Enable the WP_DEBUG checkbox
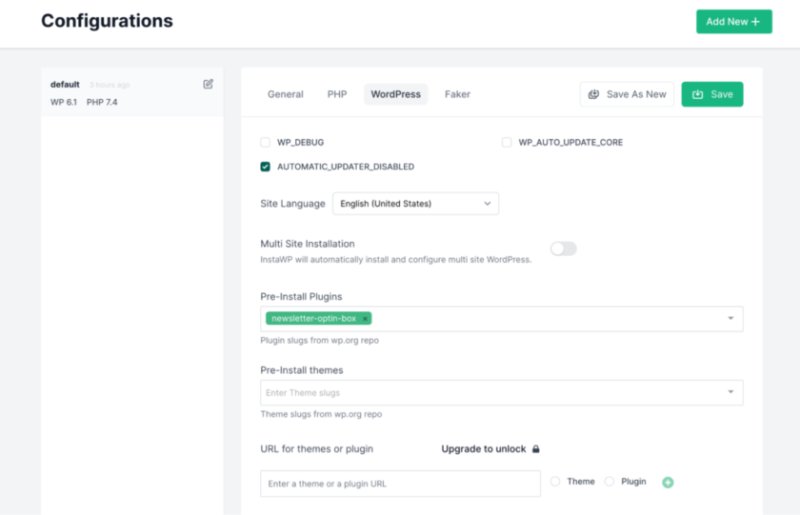 point(265,142)
